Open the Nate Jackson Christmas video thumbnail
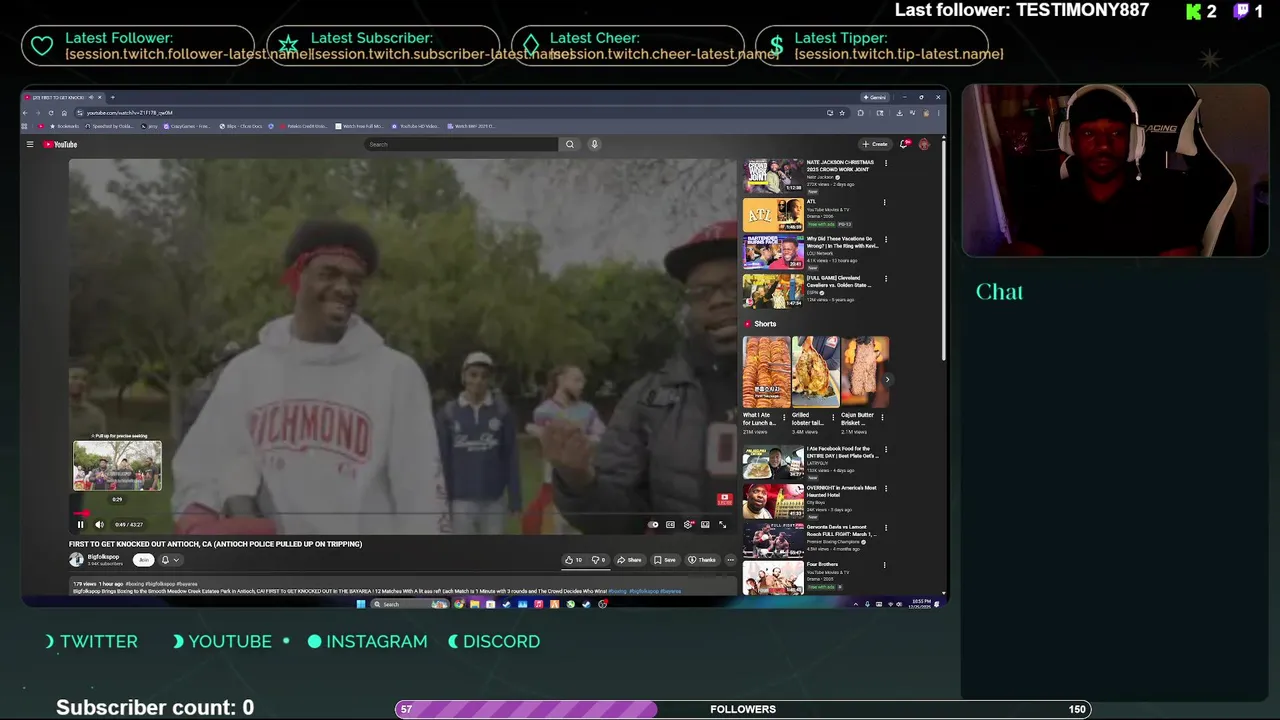The height and width of the screenshot is (720, 1280). pos(772,175)
